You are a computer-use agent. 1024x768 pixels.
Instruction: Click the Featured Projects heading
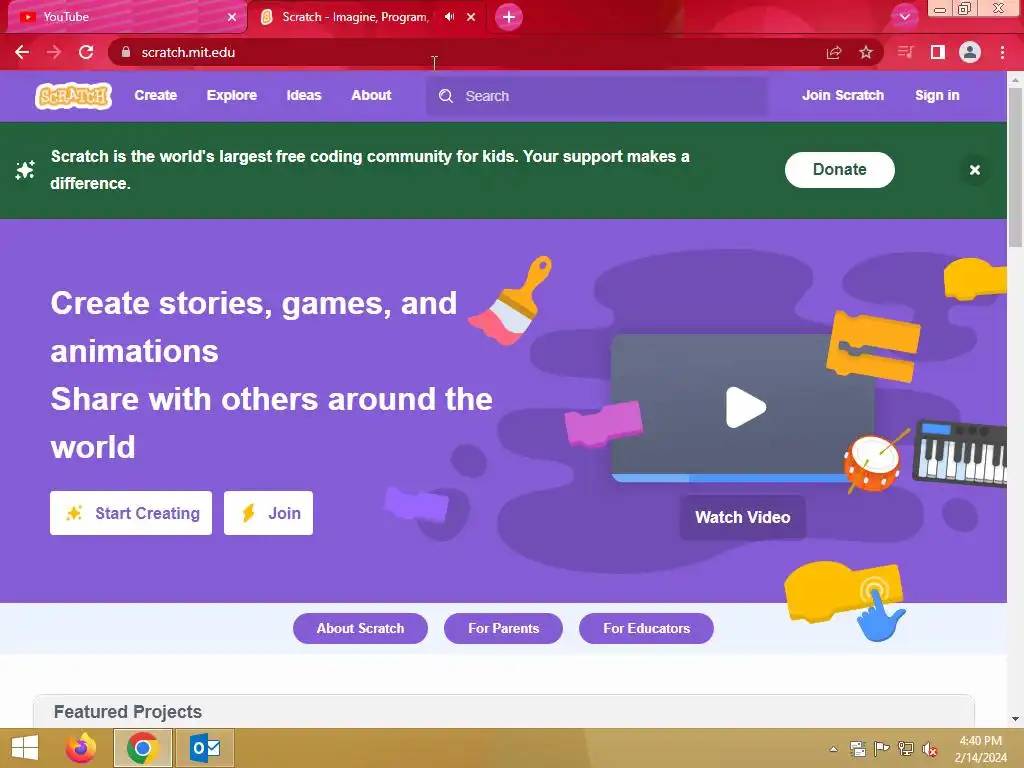(x=128, y=712)
